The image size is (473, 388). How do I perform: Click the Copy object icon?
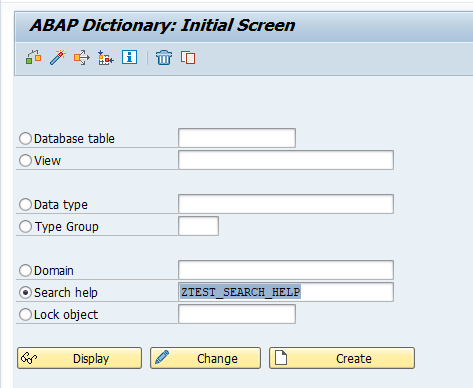click(188, 58)
